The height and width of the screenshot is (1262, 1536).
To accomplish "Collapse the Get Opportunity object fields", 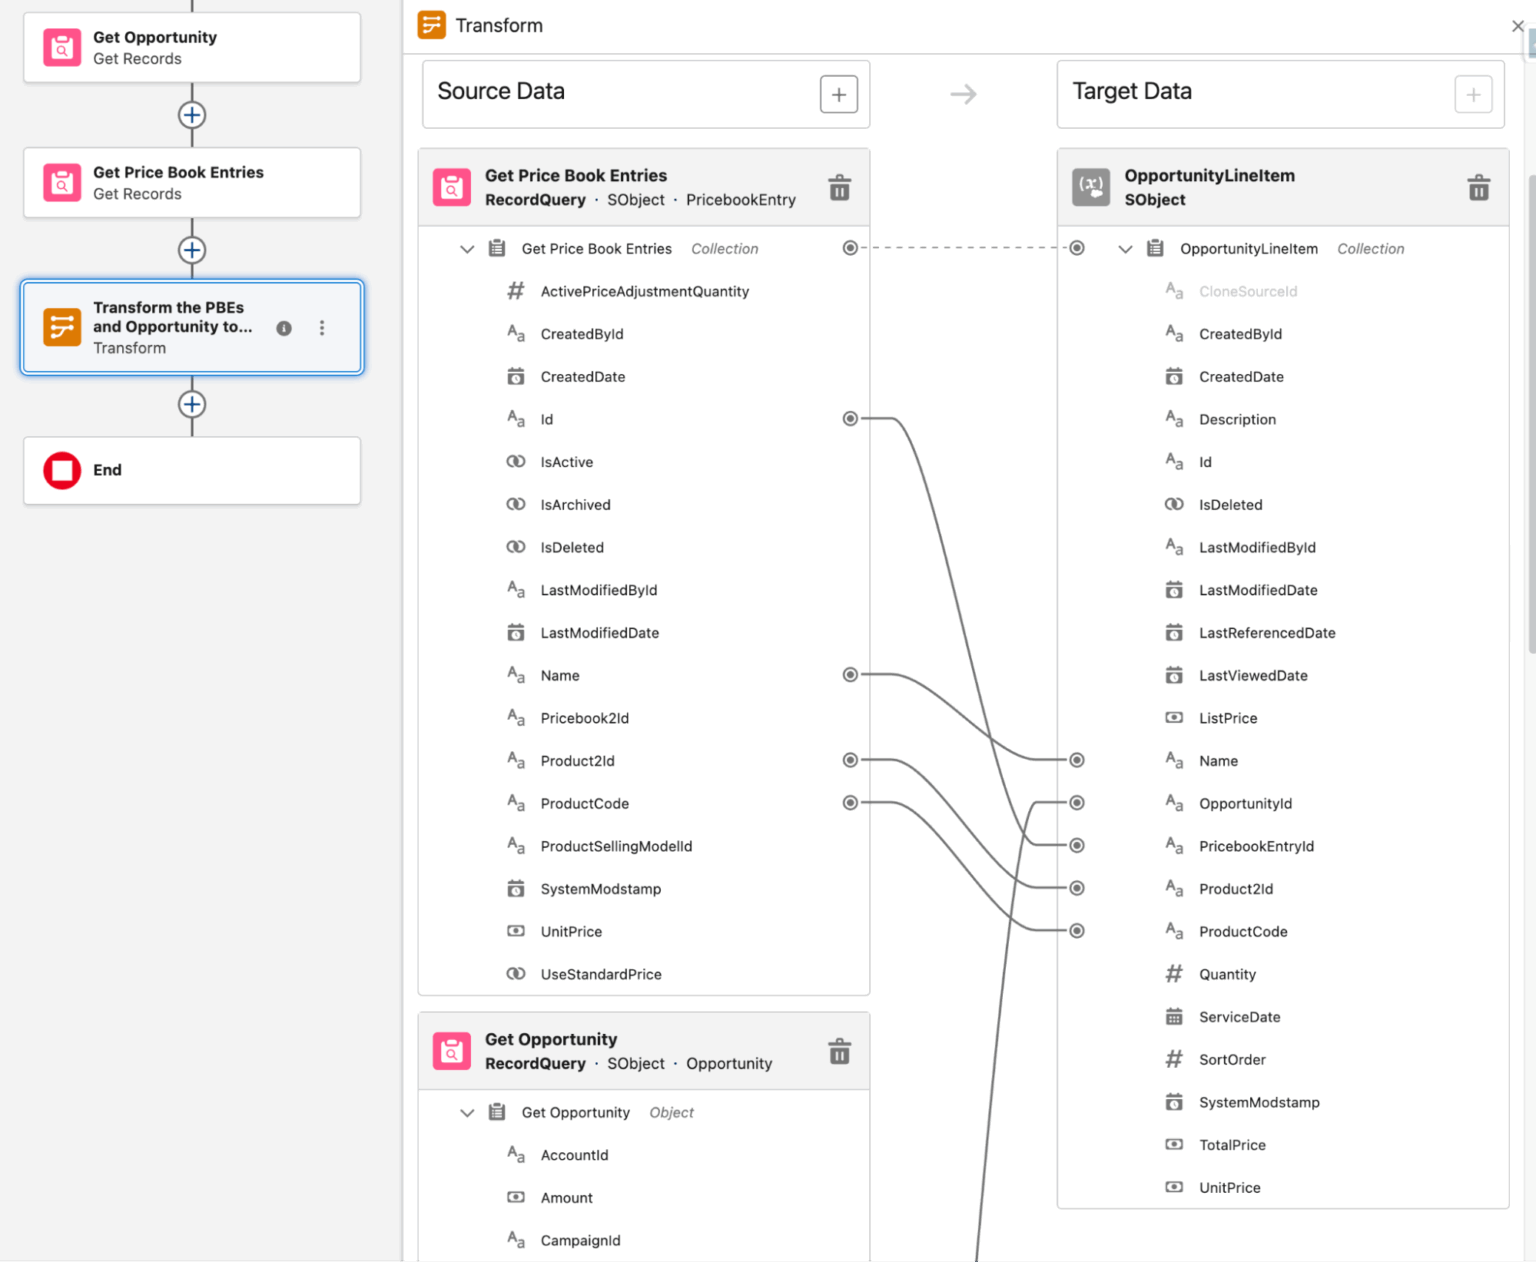I will click(467, 1113).
